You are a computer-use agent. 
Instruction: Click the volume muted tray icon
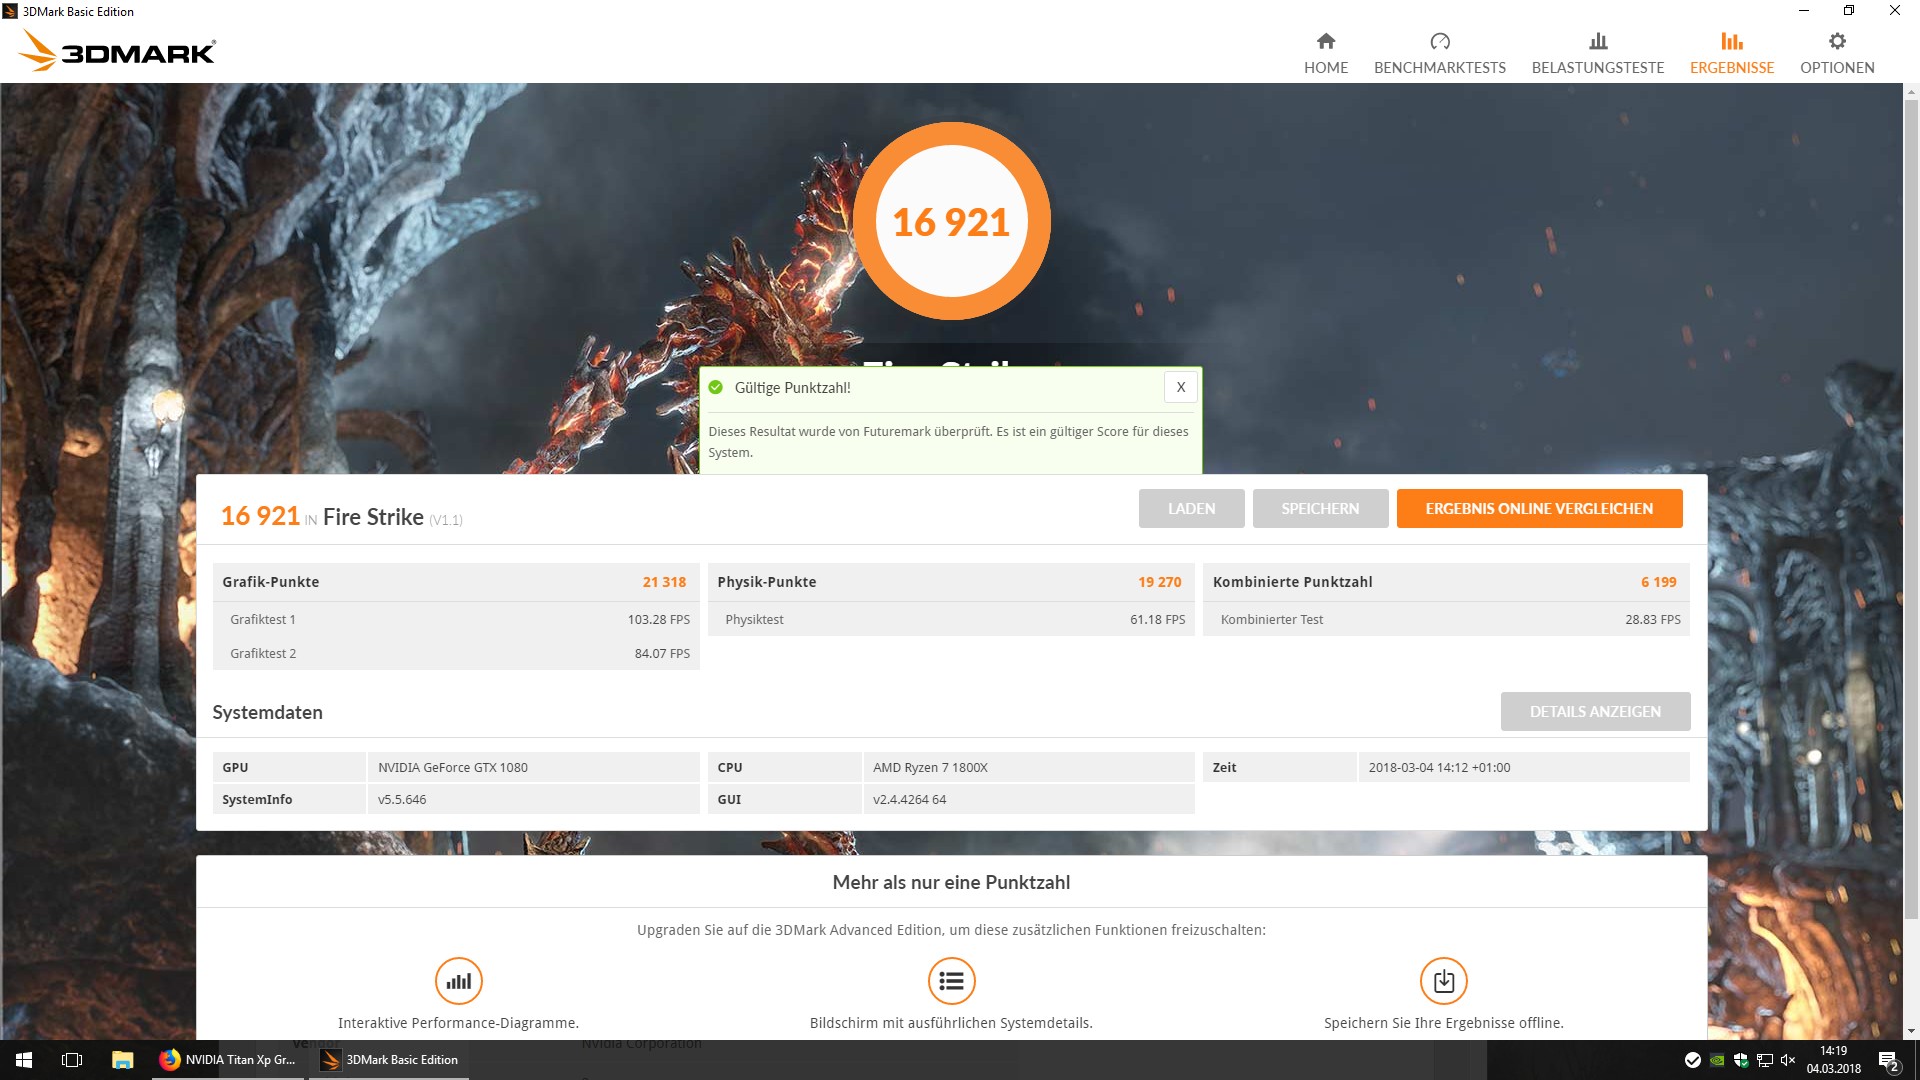(1788, 1060)
